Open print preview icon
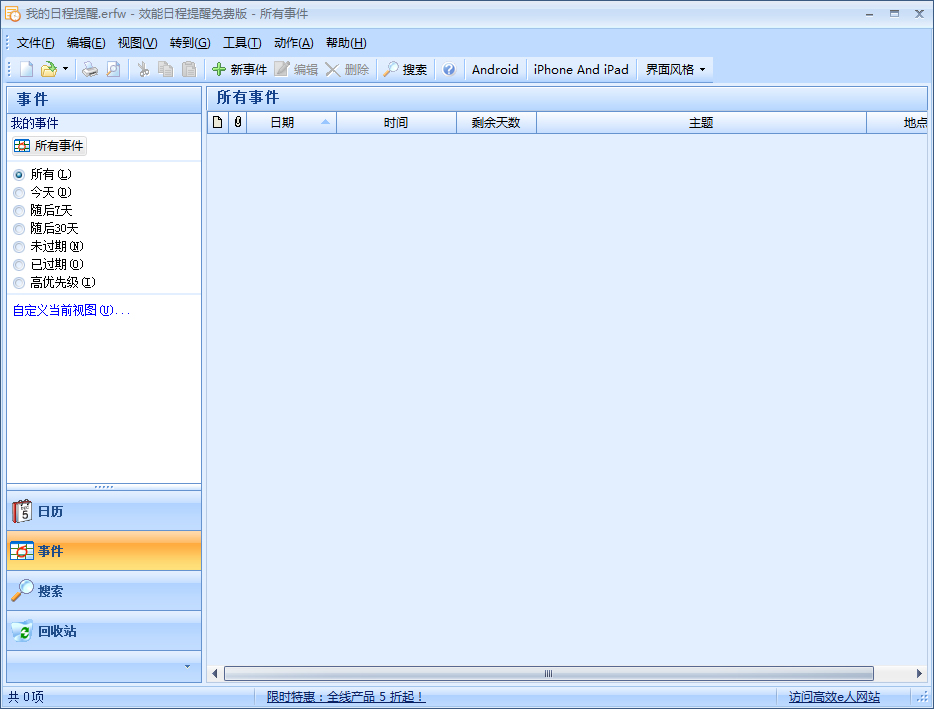Screen dimensions: 934x709 tap(113, 70)
